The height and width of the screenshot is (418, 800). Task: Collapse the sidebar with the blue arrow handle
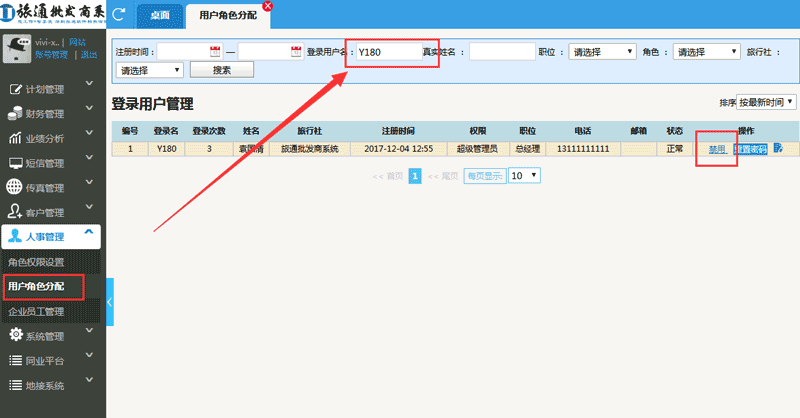(x=110, y=304)
